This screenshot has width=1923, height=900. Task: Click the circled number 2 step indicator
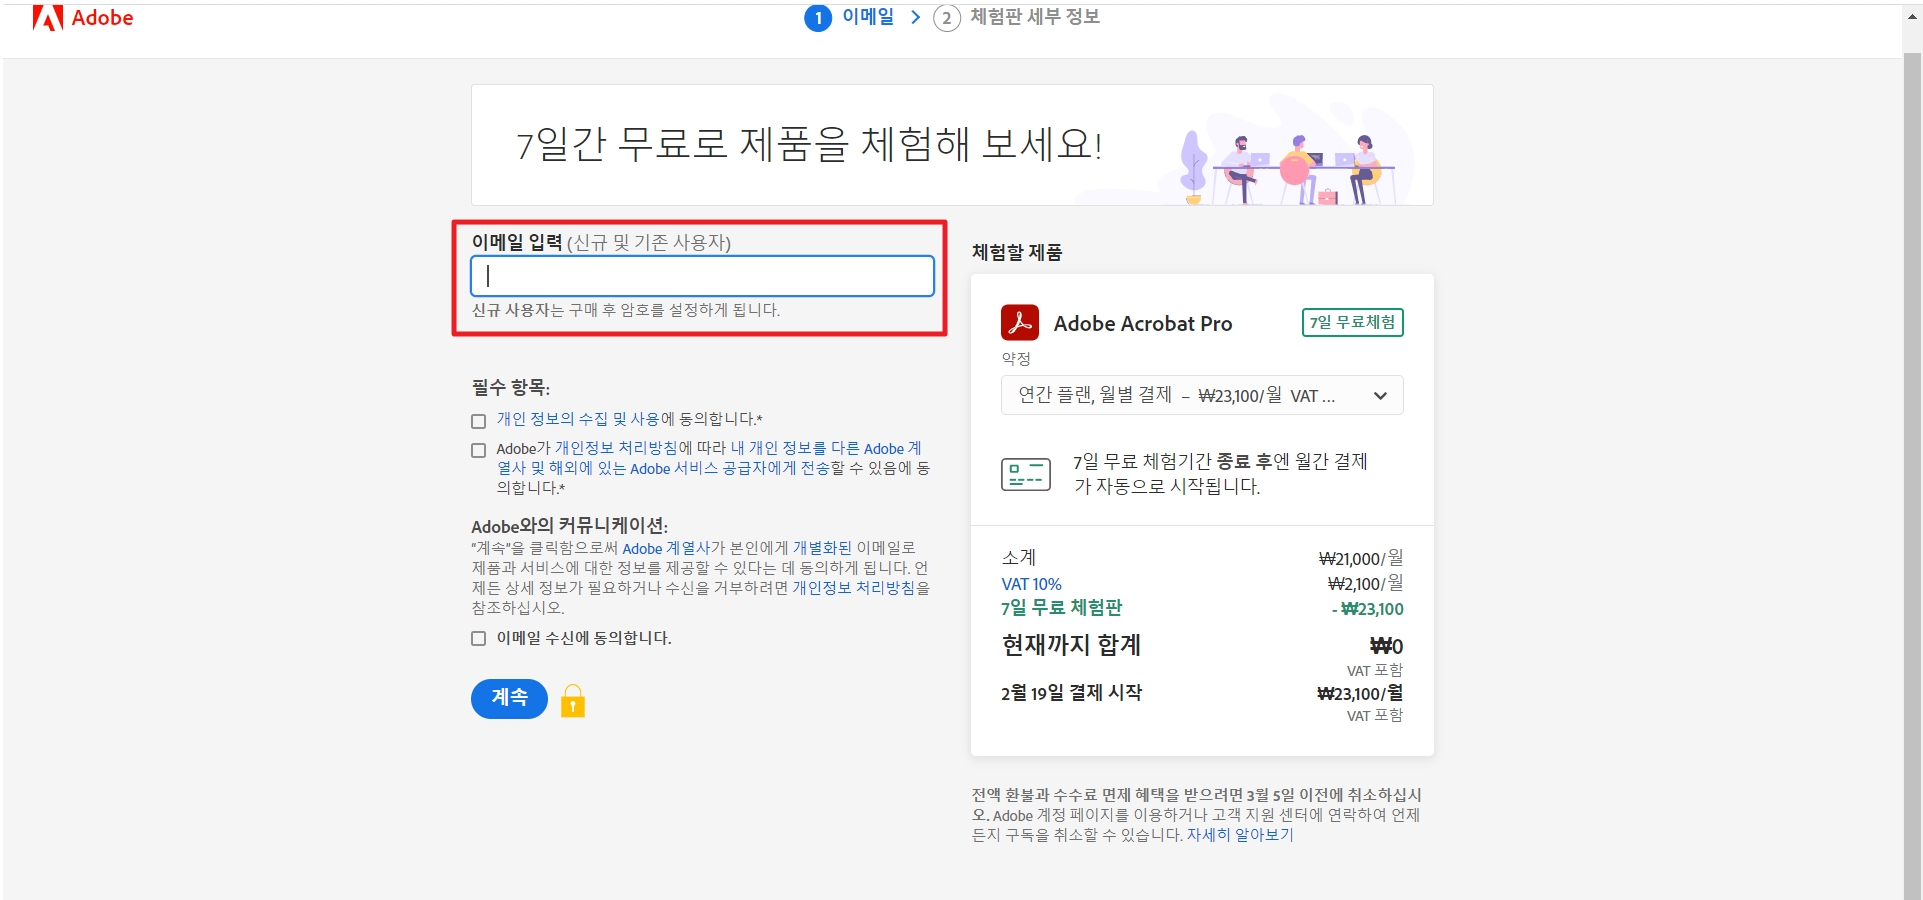pos(945,17)
